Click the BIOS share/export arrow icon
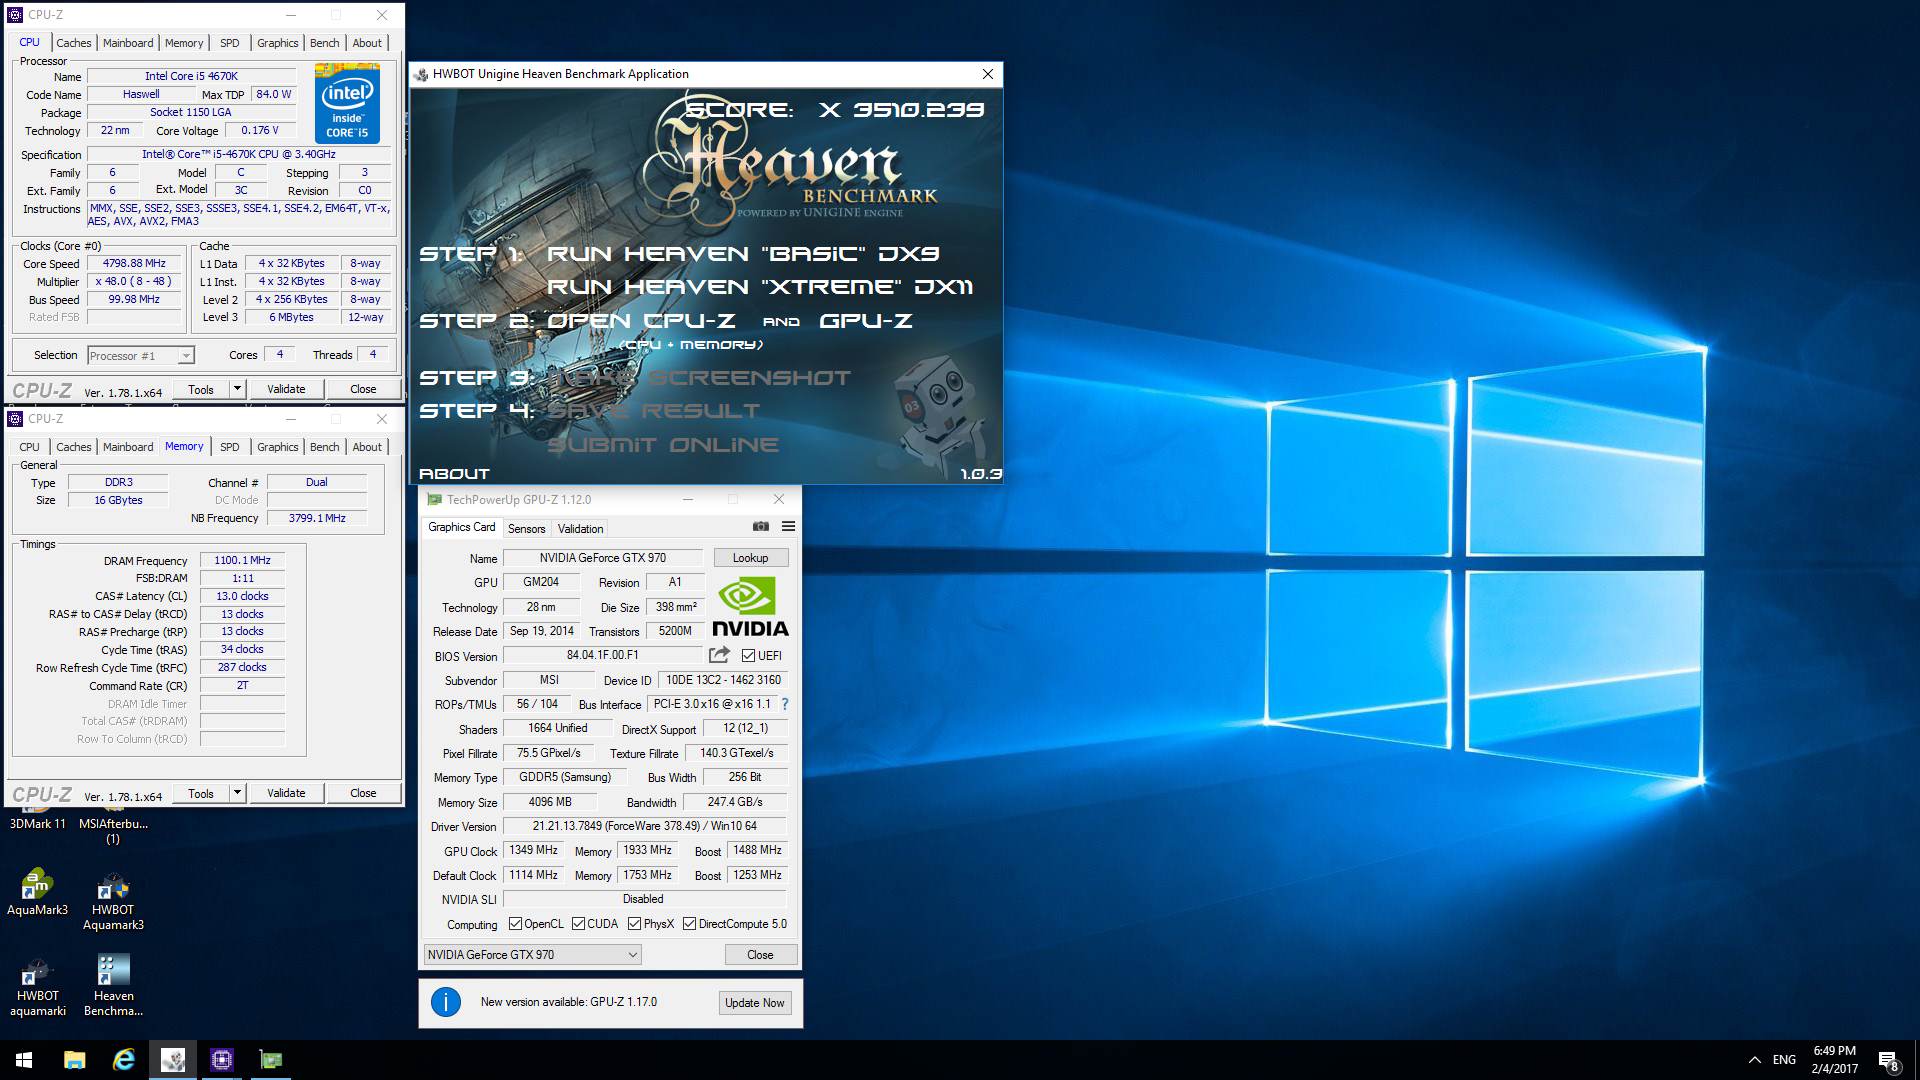The width and height of the screenshot is (1920, 1080). coord(719,655)
